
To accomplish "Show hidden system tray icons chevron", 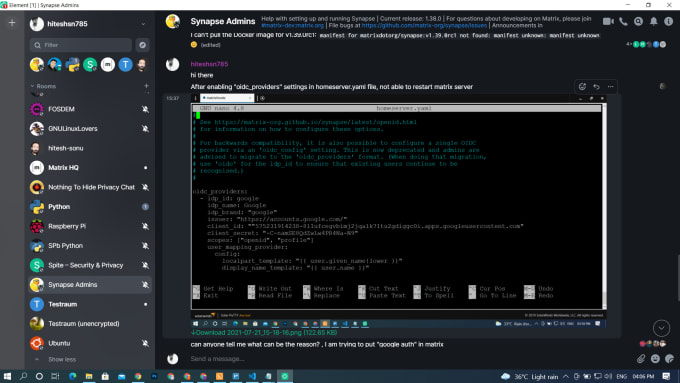I will [566, 376].
